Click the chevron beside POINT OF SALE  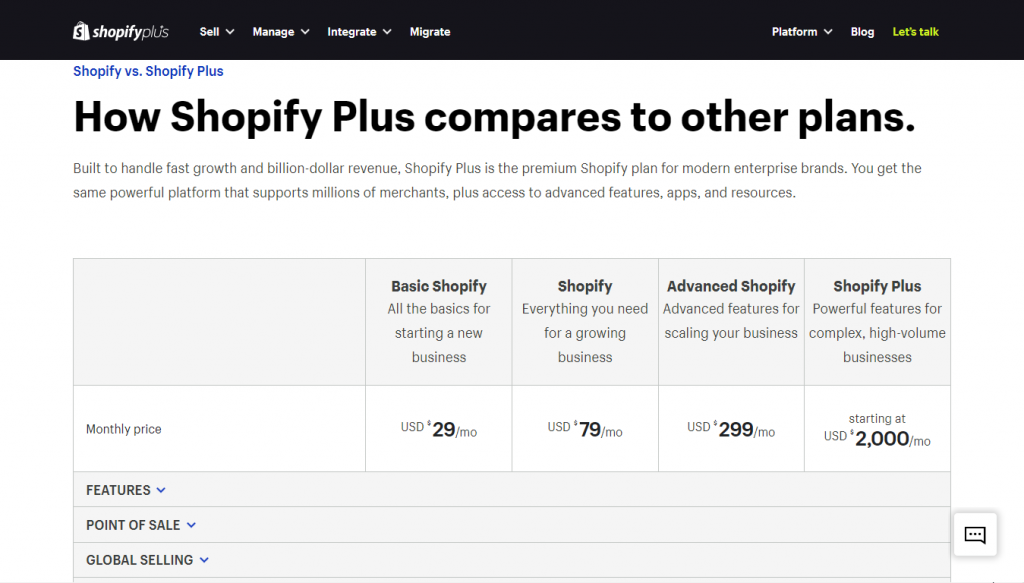click(193, 525)
